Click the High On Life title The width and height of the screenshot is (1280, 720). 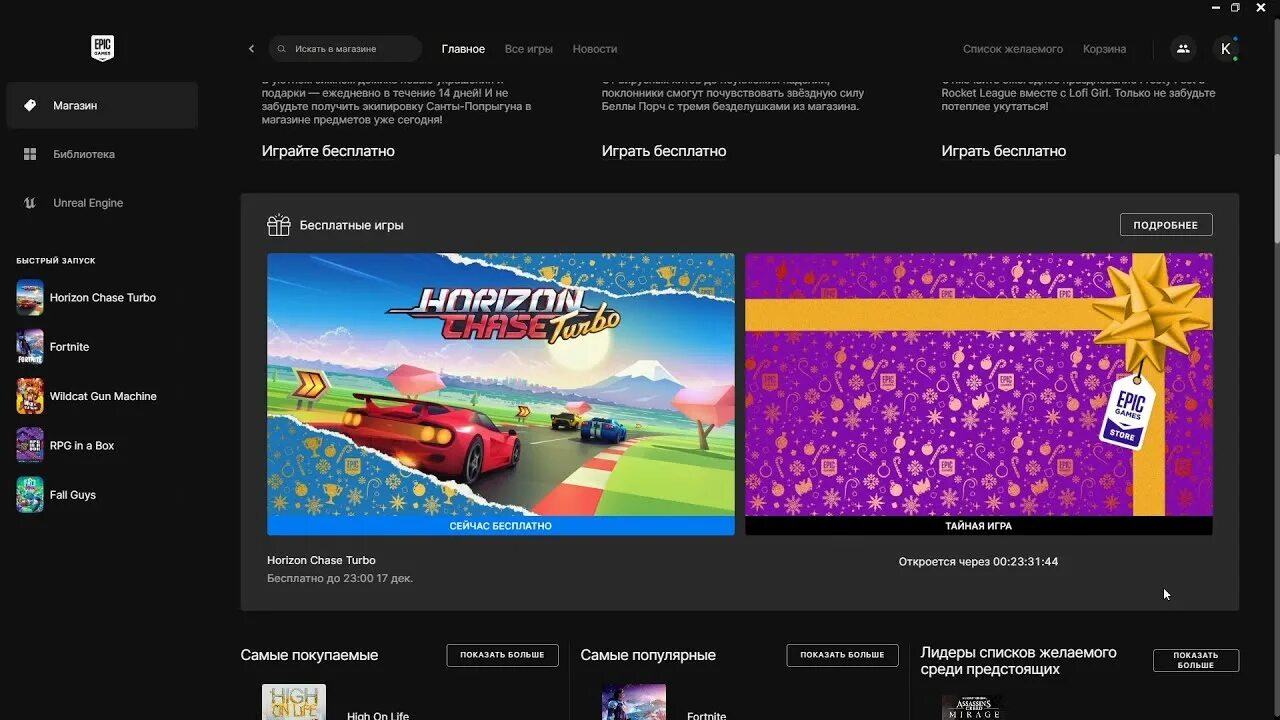point(378,715)
